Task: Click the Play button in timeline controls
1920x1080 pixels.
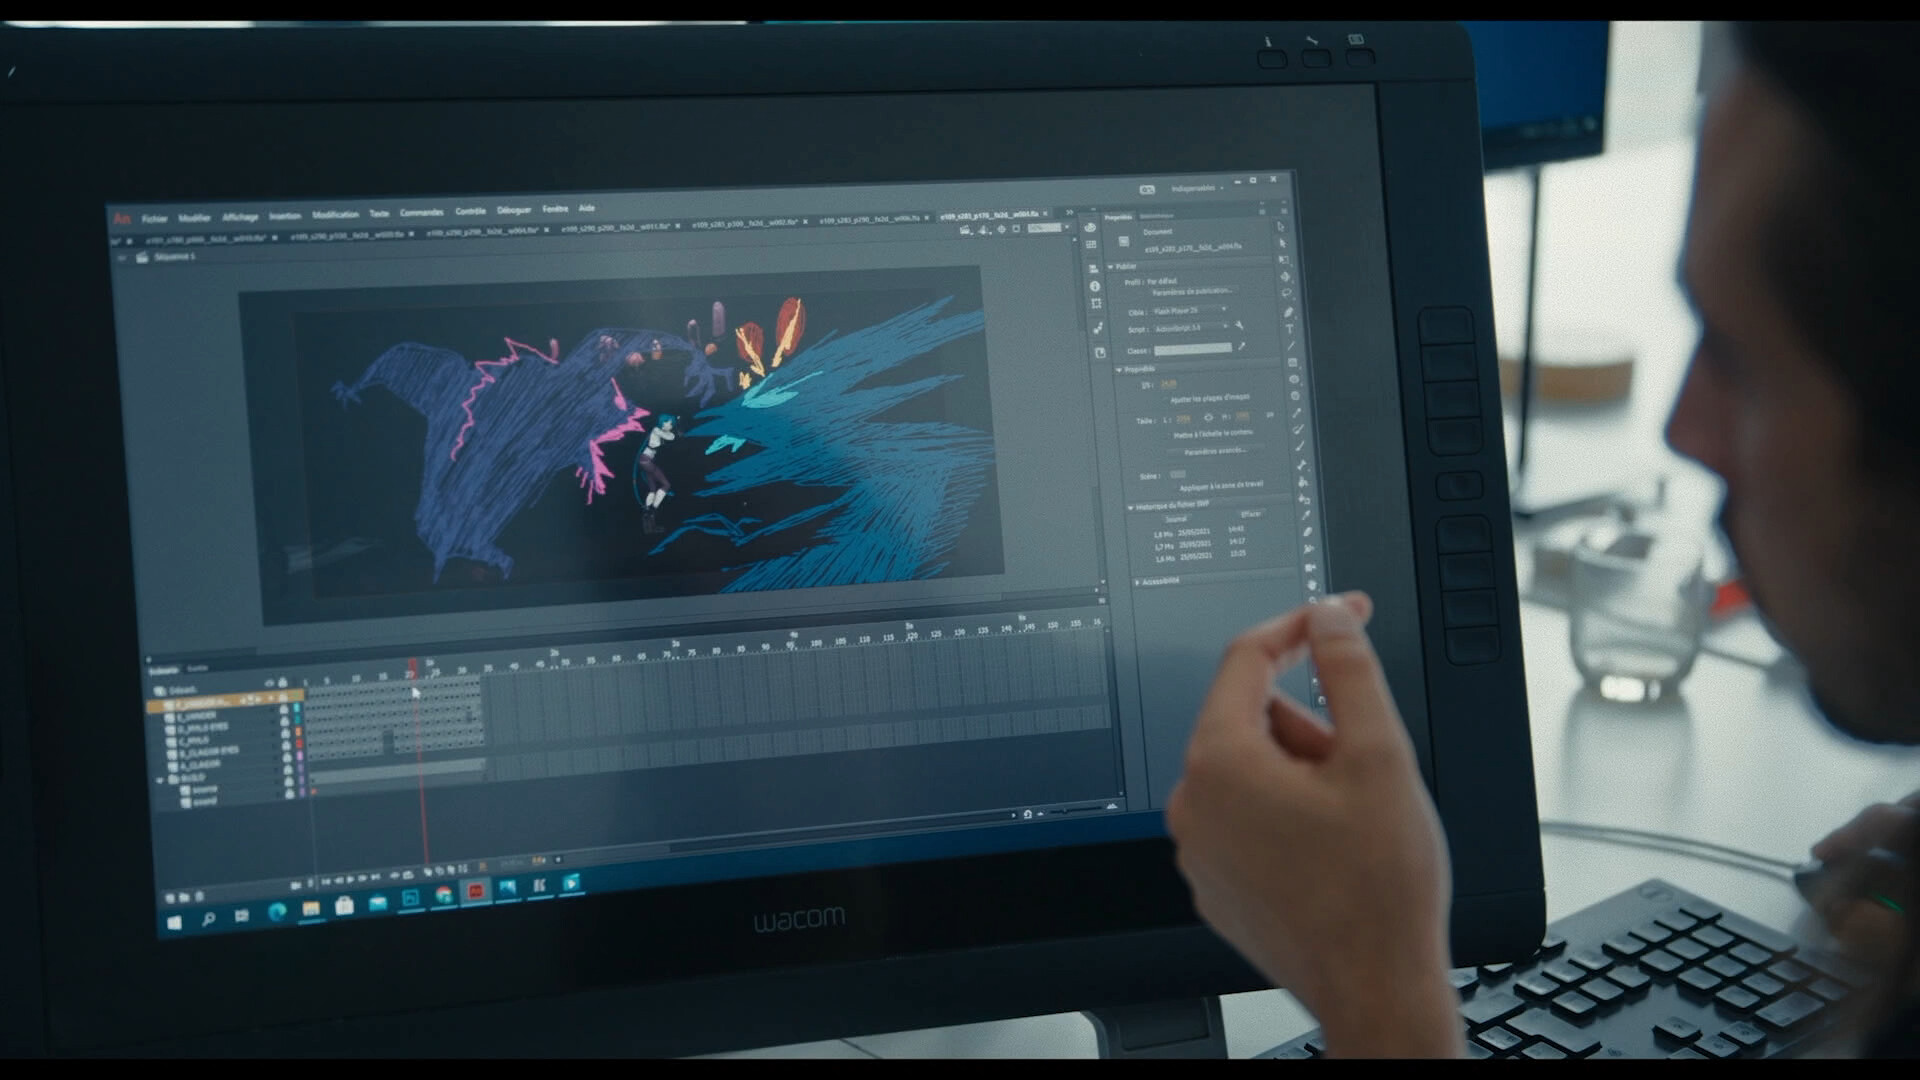Action: click(x=350, y=880)
